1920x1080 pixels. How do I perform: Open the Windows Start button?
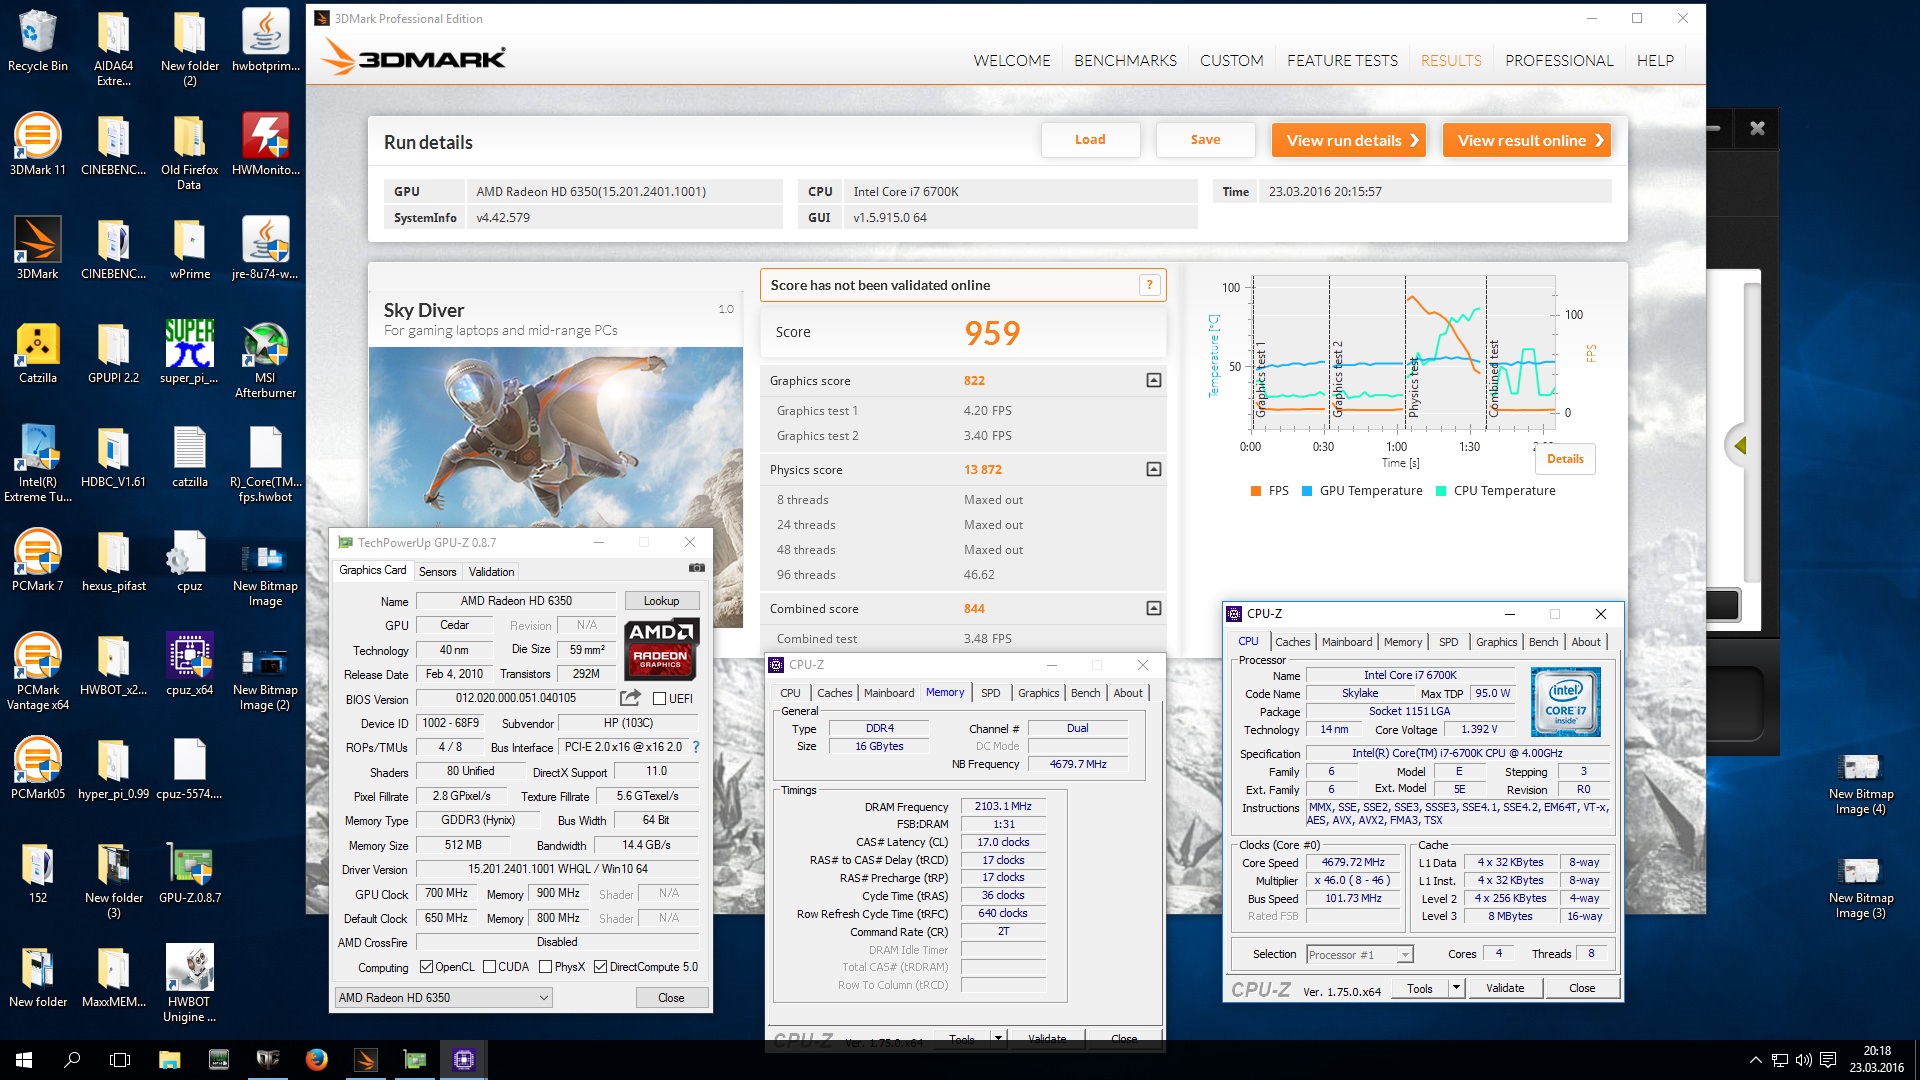click(x=24, y=1059)
